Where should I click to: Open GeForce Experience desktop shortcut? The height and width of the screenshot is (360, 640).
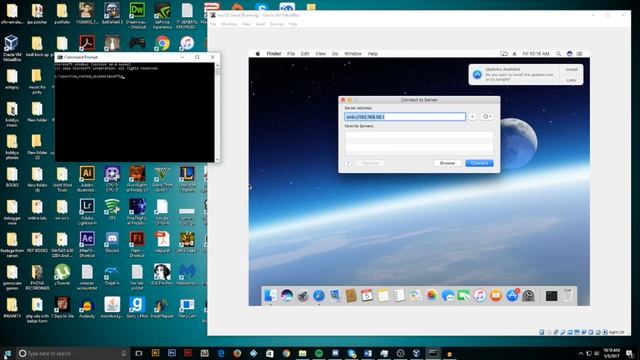162,16
